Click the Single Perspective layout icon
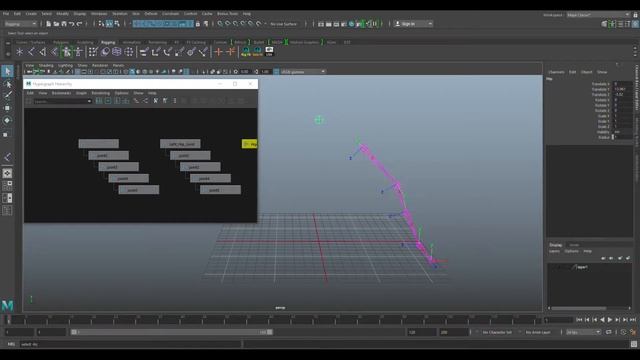The height and width of the screenshot is (360, 640). [x=7, y=173]
